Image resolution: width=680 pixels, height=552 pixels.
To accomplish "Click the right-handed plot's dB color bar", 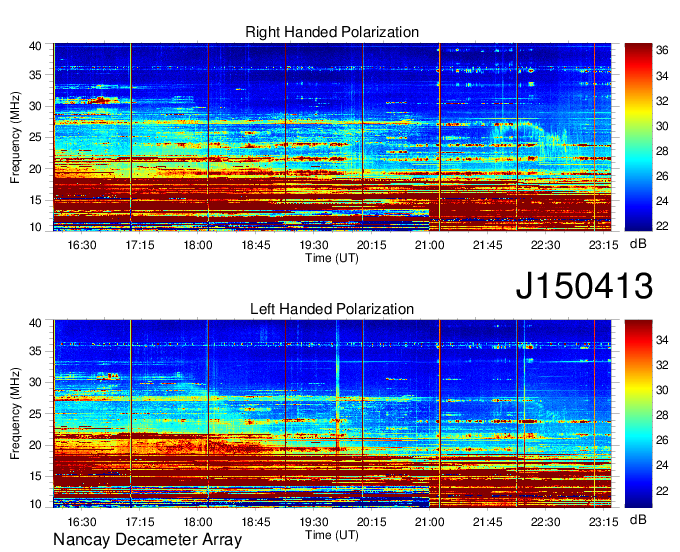I will [638, 137].
